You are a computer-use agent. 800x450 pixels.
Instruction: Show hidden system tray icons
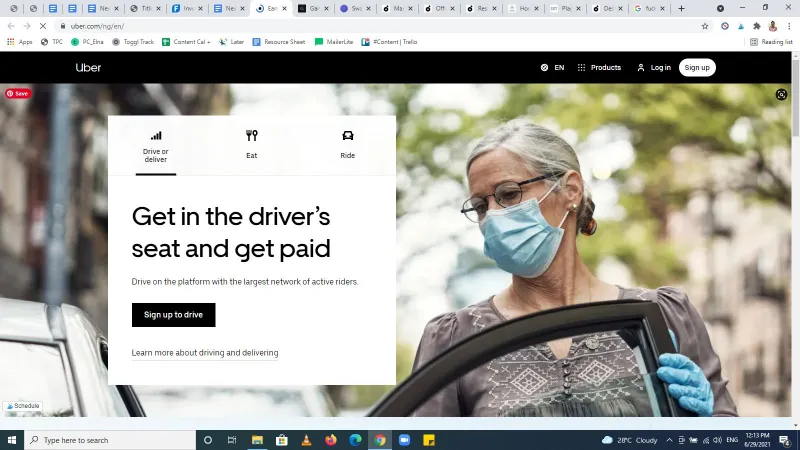pyautogui.click(x=669, y=440)
